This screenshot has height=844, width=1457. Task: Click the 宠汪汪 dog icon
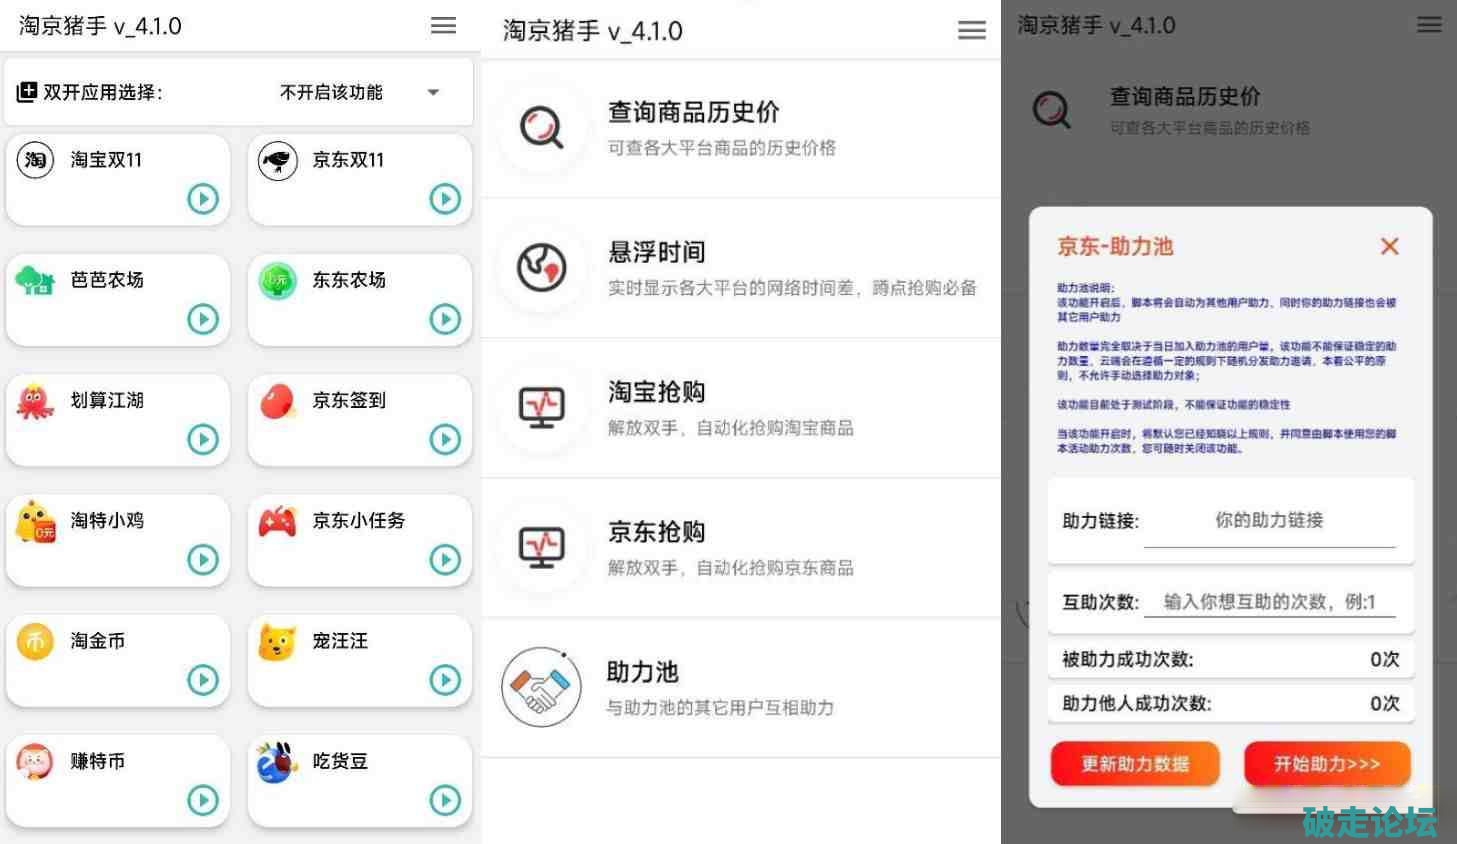(x=277, y=641)
